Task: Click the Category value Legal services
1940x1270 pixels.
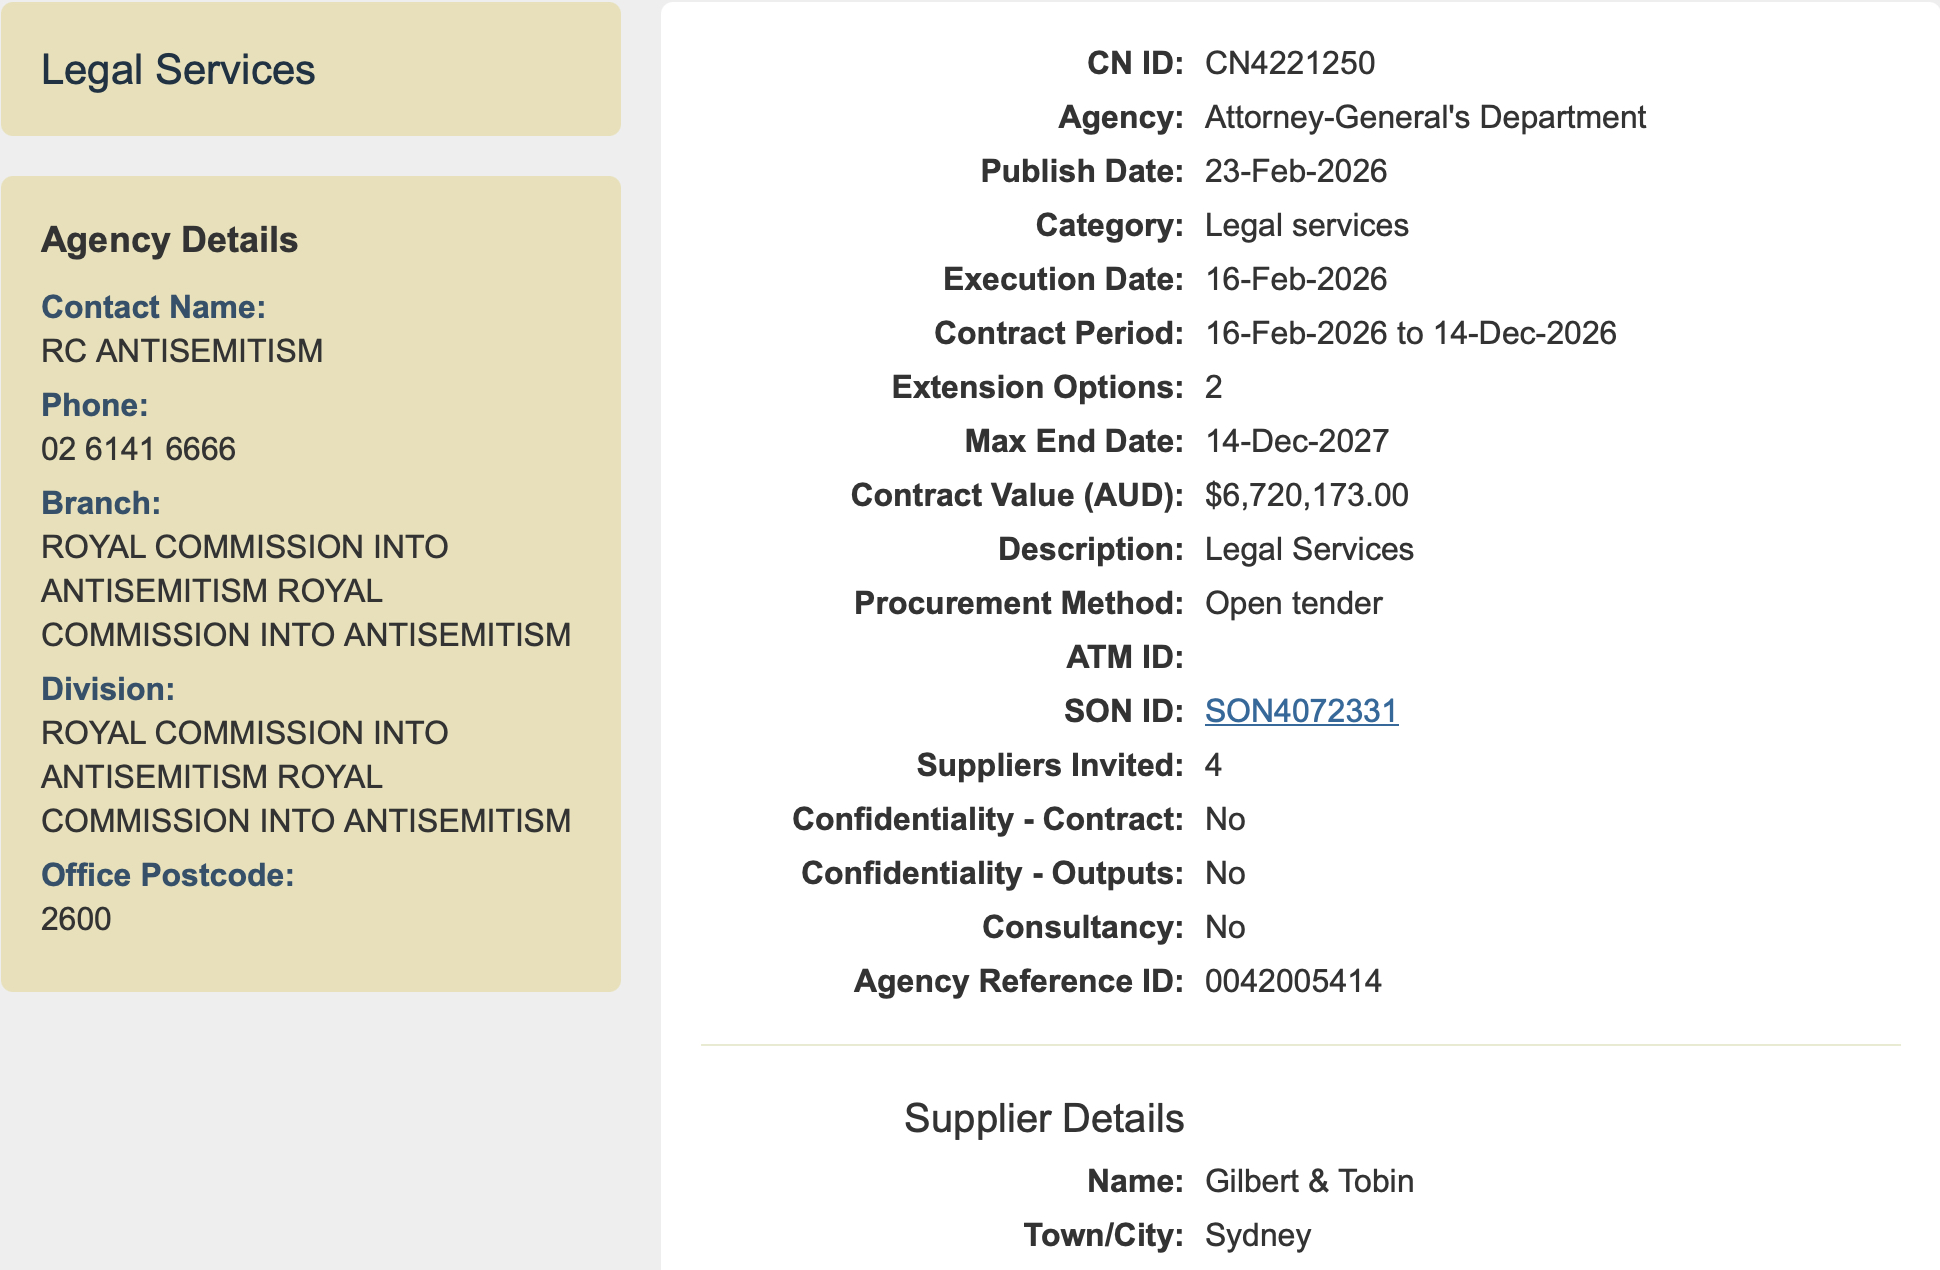Action: (1306, 225)
